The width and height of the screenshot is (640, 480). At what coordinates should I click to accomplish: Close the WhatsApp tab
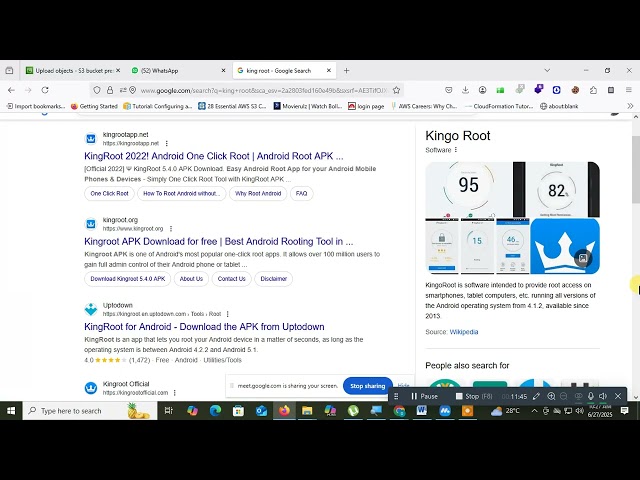[x=223, y=71]
